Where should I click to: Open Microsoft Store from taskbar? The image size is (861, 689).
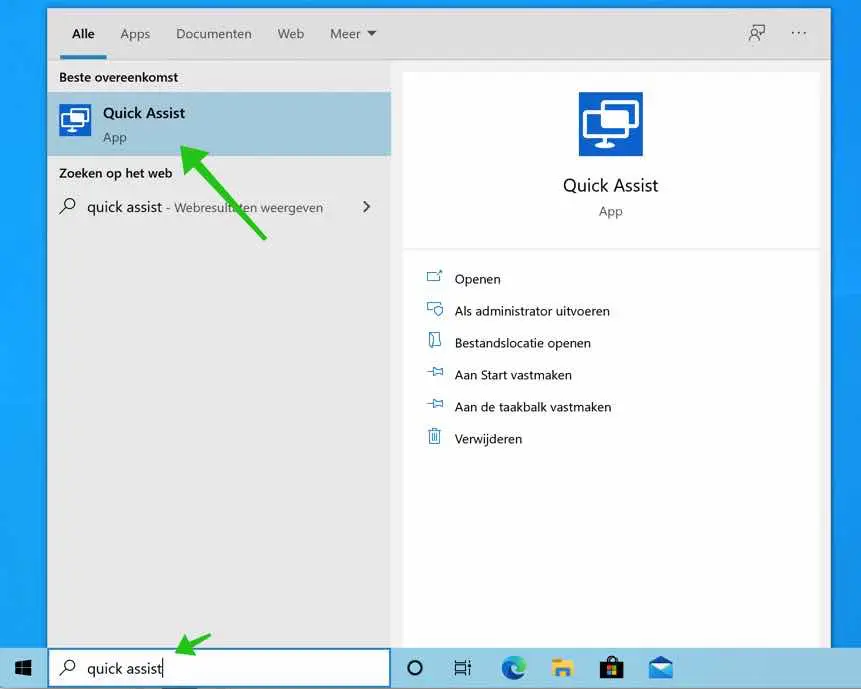pos(611,668)
